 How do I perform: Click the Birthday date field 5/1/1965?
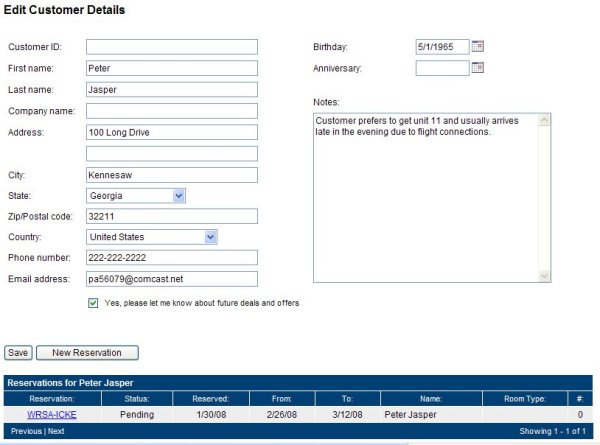pyautogui.click(x=442, y=47)
